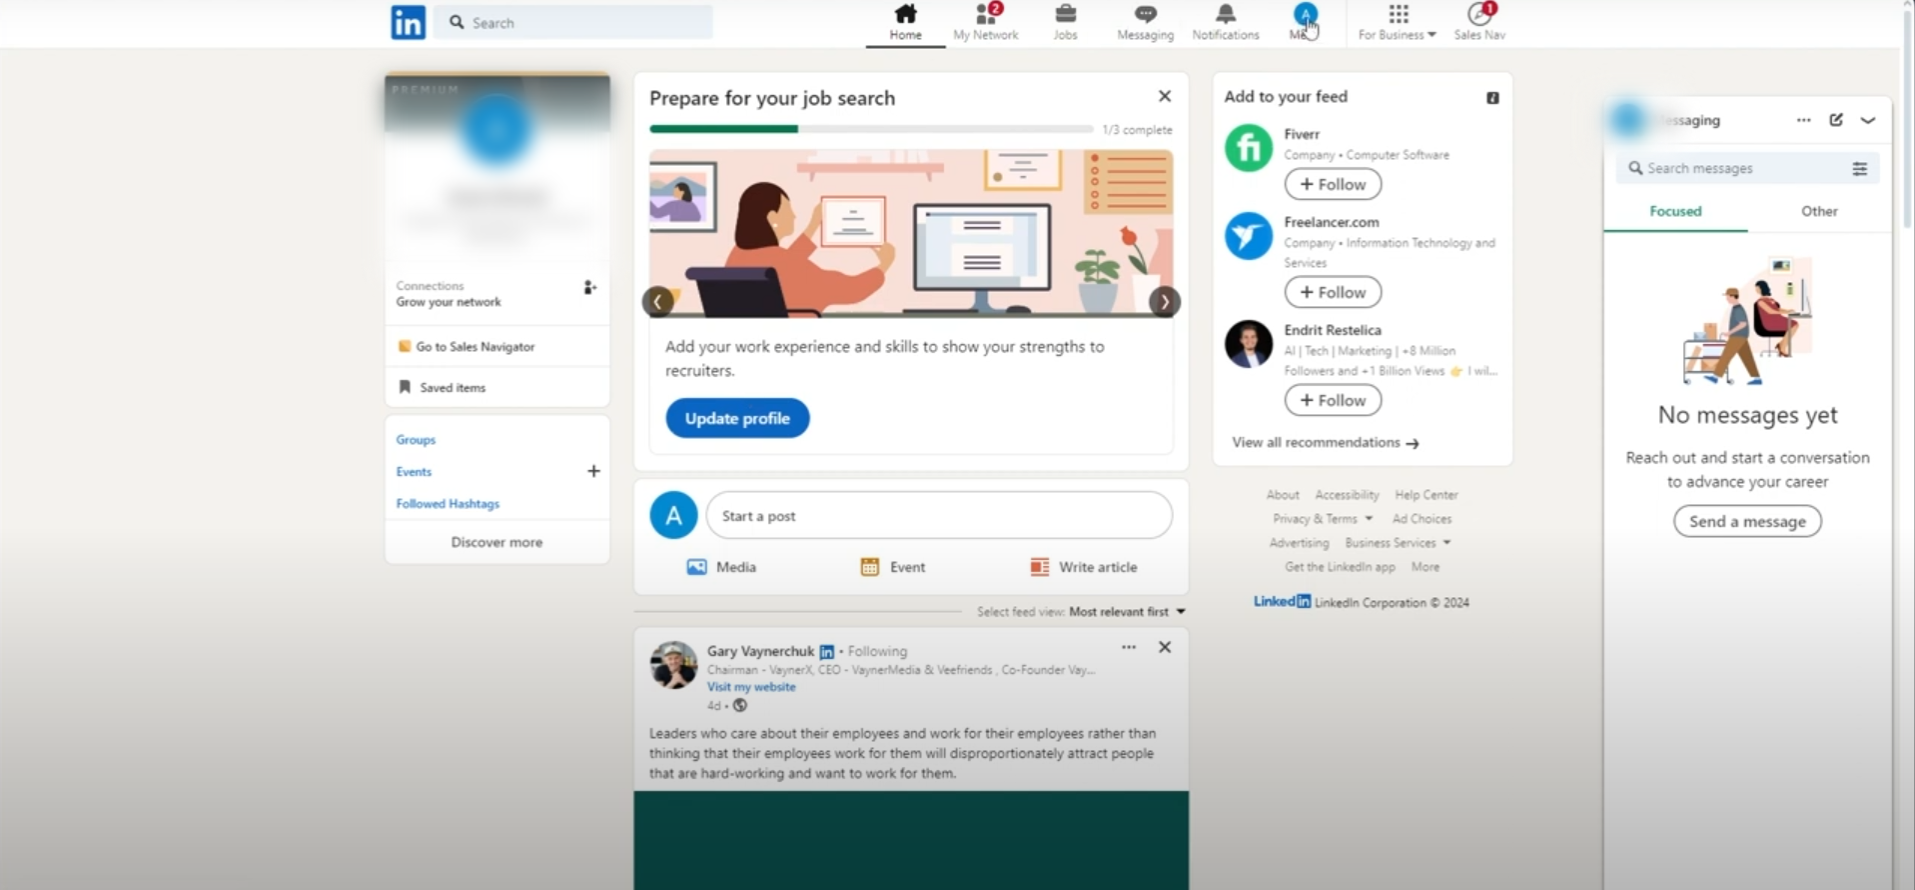The image size is (1915, 890).
Task: Compose a new message icon
Action: (1836, 120)
